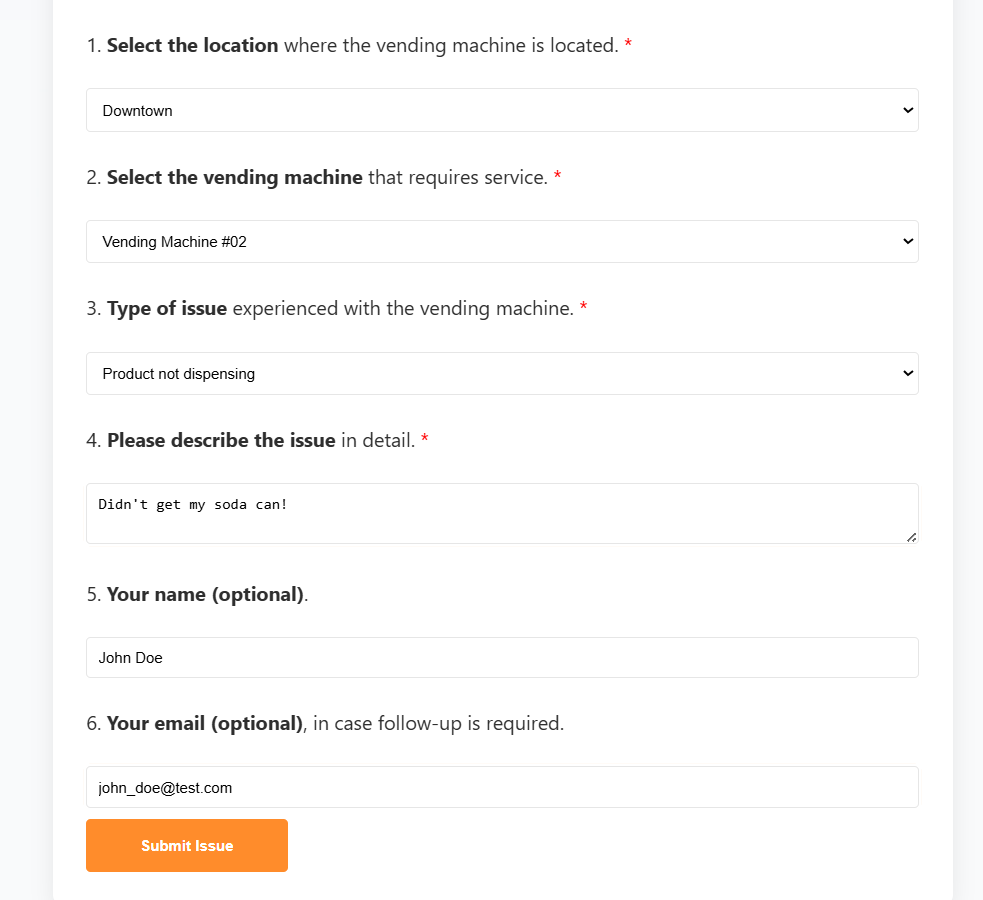Click the red asterisk next to question 2
The height and width of the screenshot is (900, 983).
tap(557, 177)
